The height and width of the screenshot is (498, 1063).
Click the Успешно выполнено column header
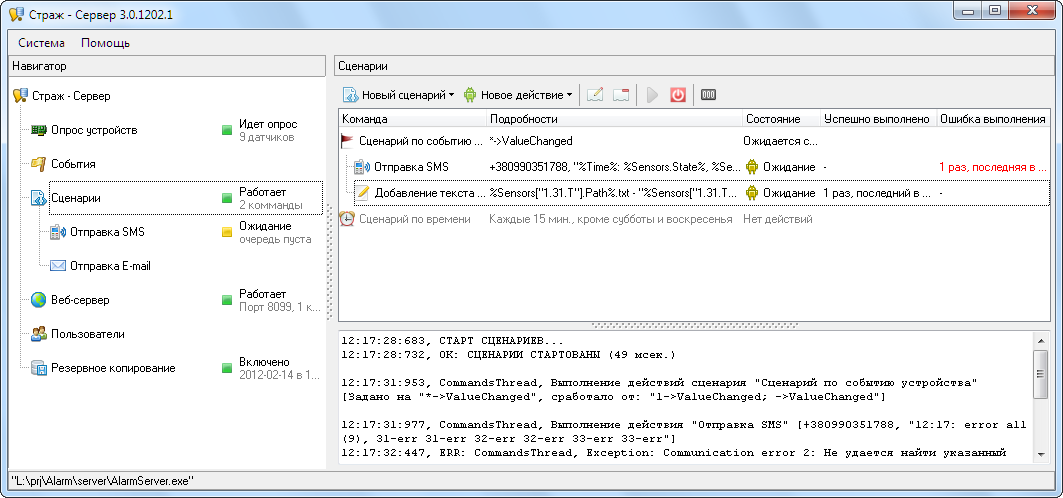click(x=879, y=119)
